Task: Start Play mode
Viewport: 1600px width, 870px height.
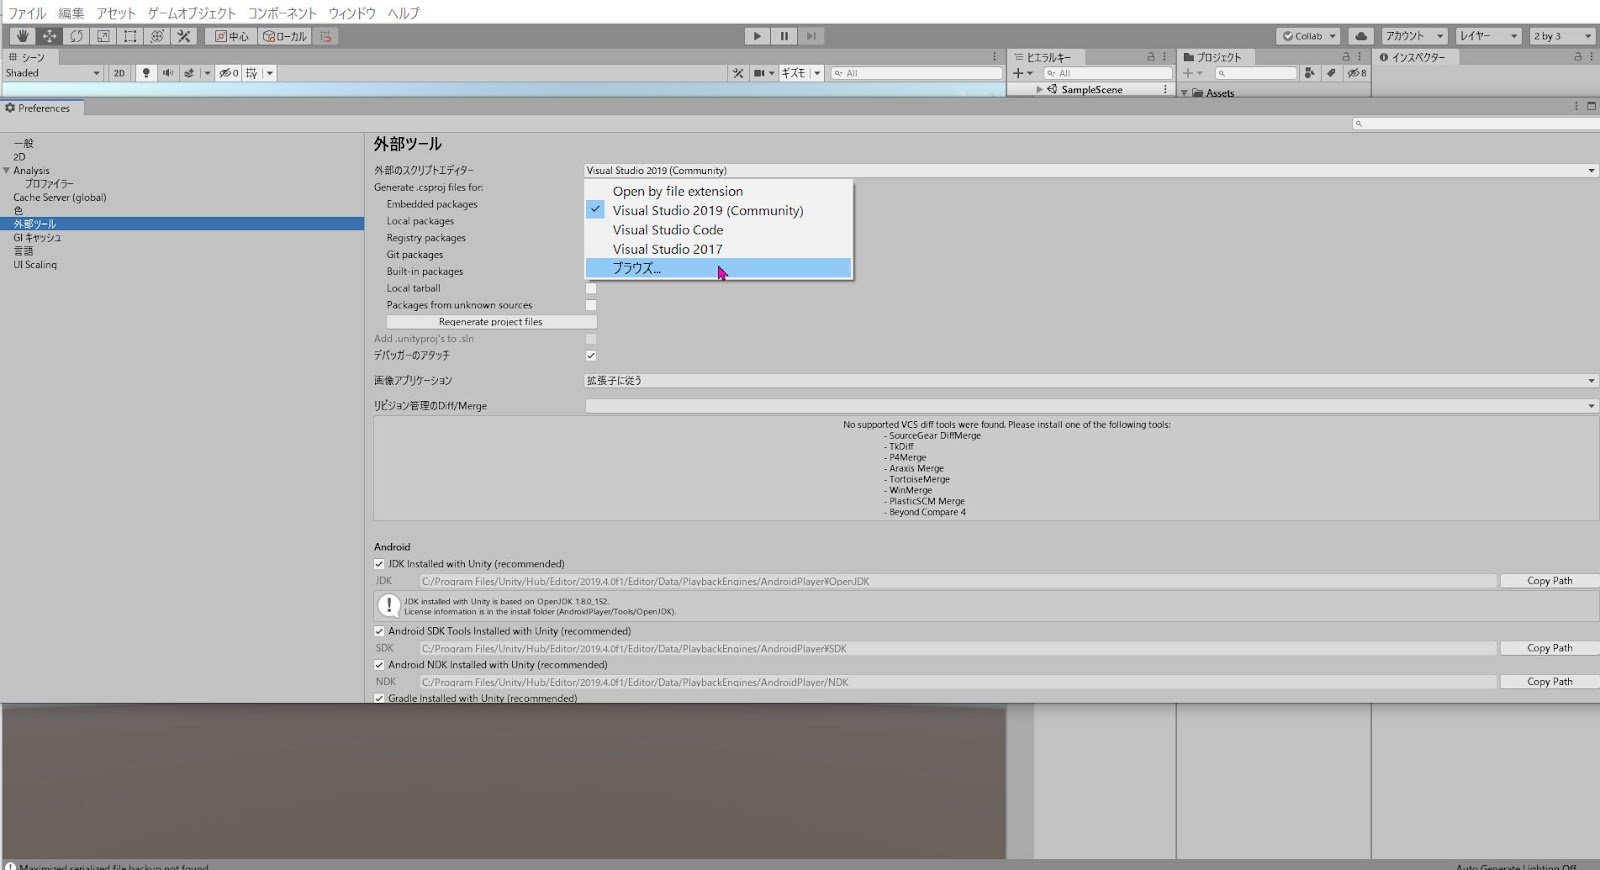Action: pos(757,36)
